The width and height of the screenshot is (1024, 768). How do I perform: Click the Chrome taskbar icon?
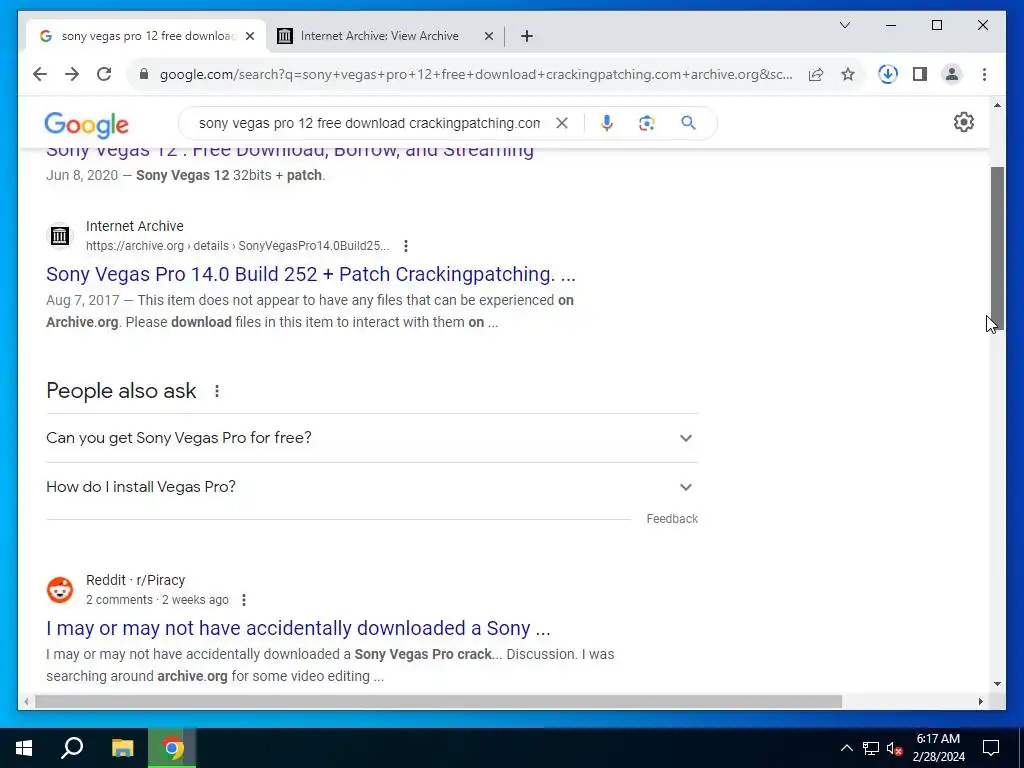(172, 748)
